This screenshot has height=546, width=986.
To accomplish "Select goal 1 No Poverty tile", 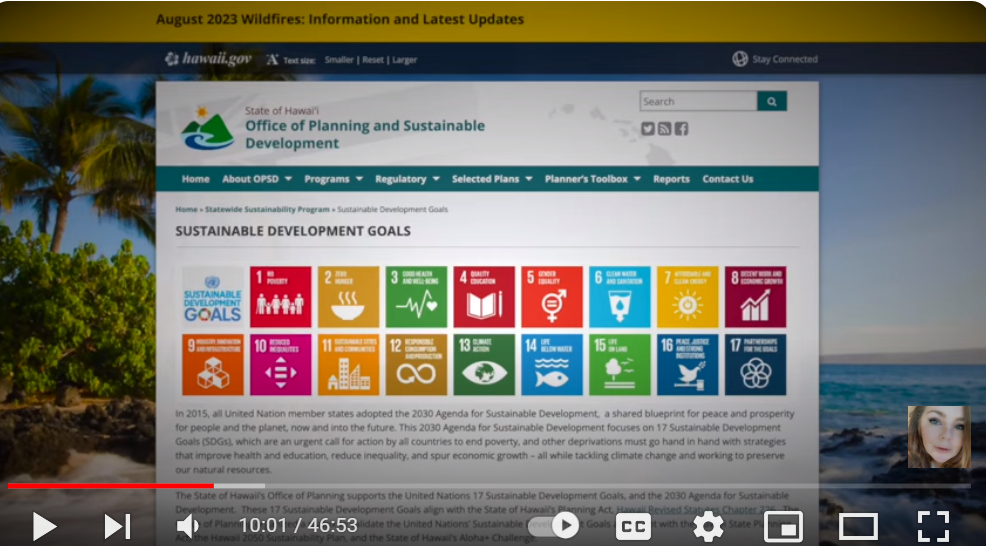I will tap(280, 297).
